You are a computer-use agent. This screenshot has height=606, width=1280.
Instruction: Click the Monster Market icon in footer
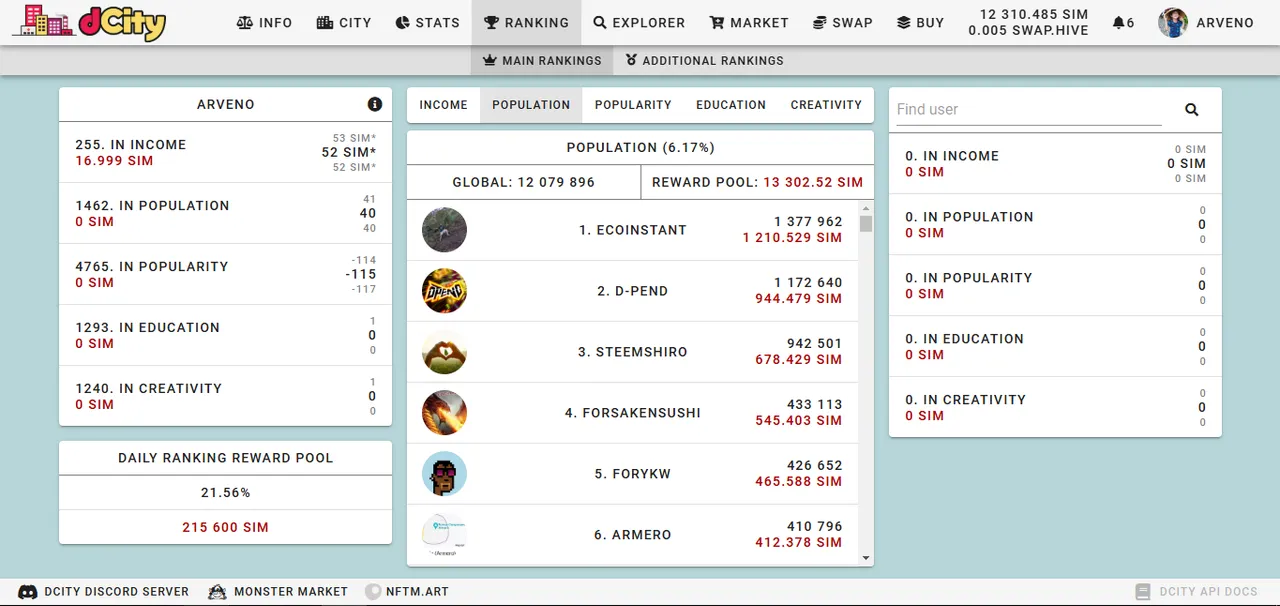(217, 592)
